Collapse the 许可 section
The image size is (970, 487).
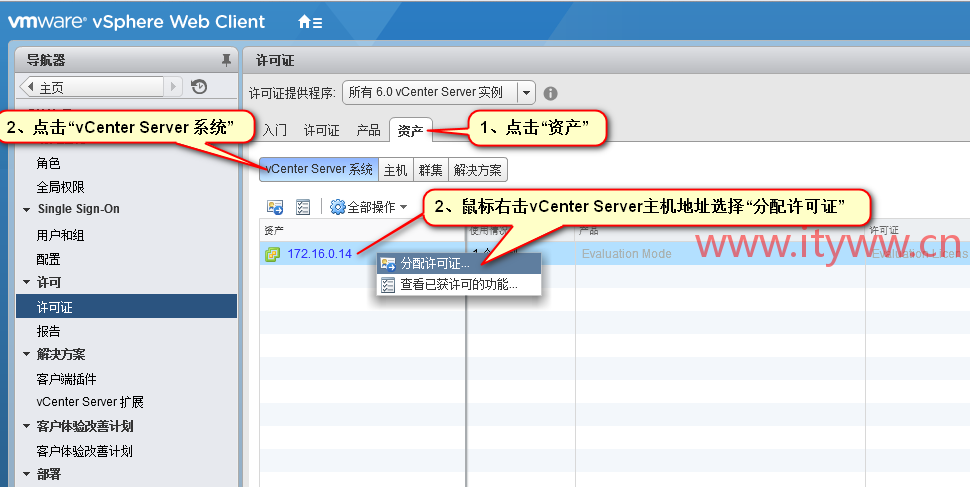click(27, 282)
